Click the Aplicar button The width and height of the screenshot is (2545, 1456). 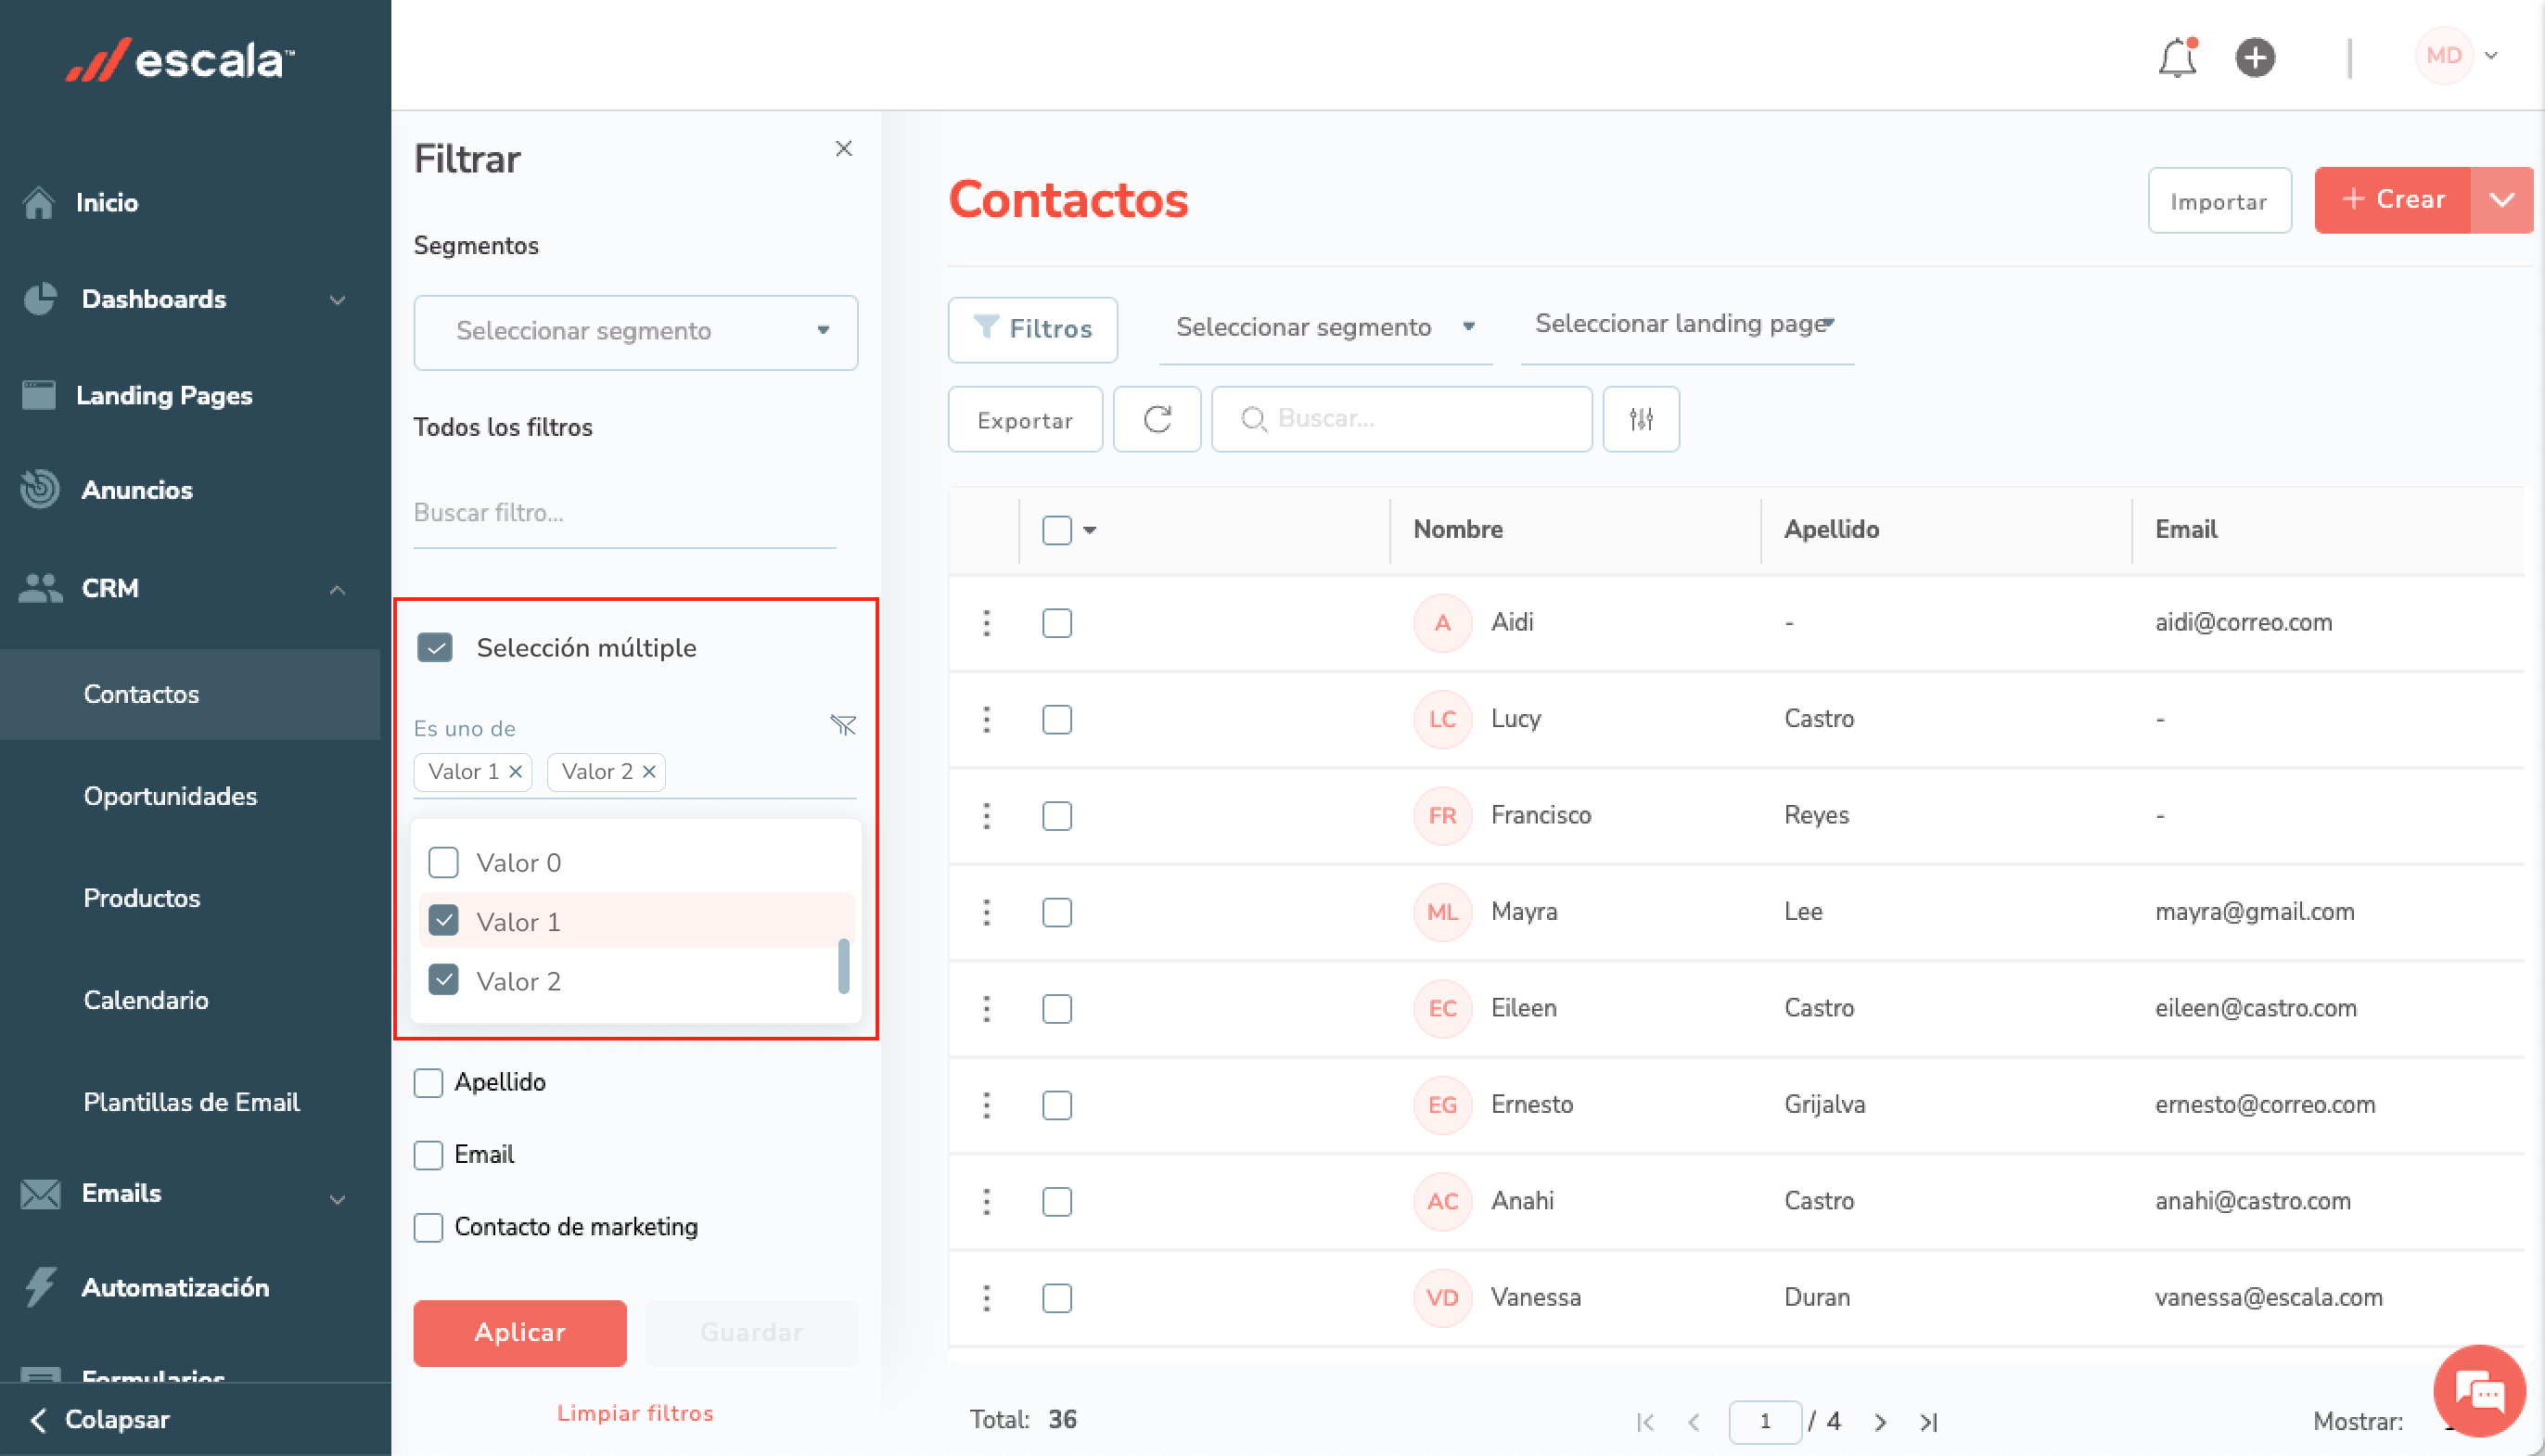[520, 1333]
